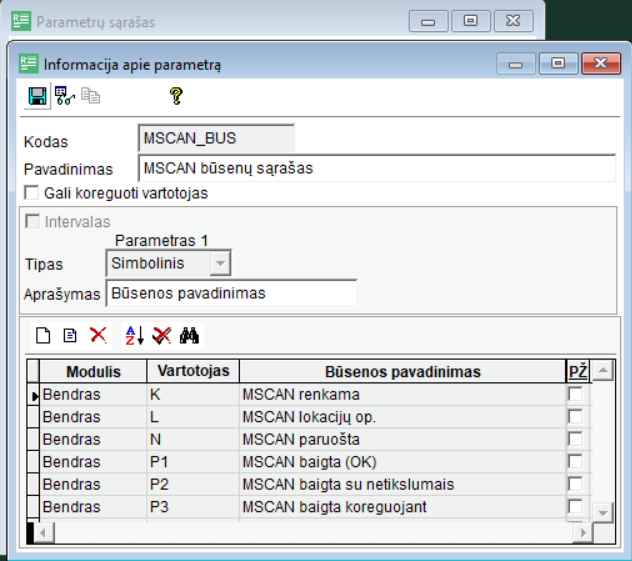Image resolution: width=632 pixels, height=561 pixels.
Task: Click the Vartotojas column header
Action: tap(193, 371)
